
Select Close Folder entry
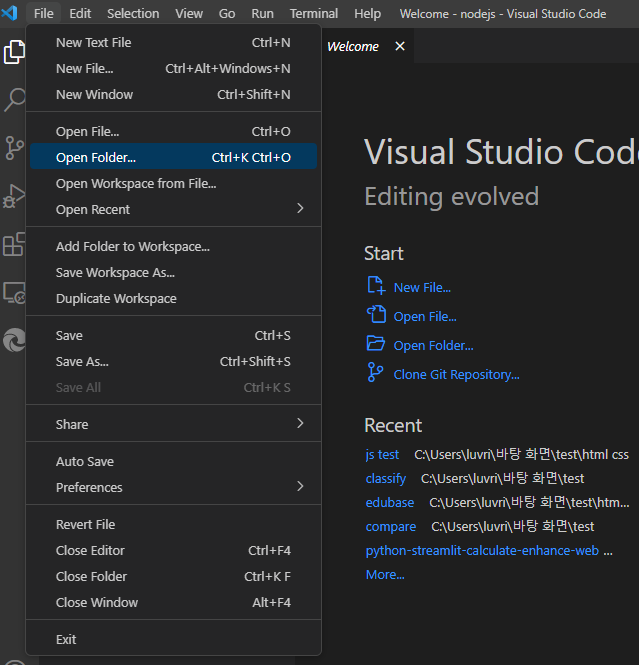[x=173, y=576]
